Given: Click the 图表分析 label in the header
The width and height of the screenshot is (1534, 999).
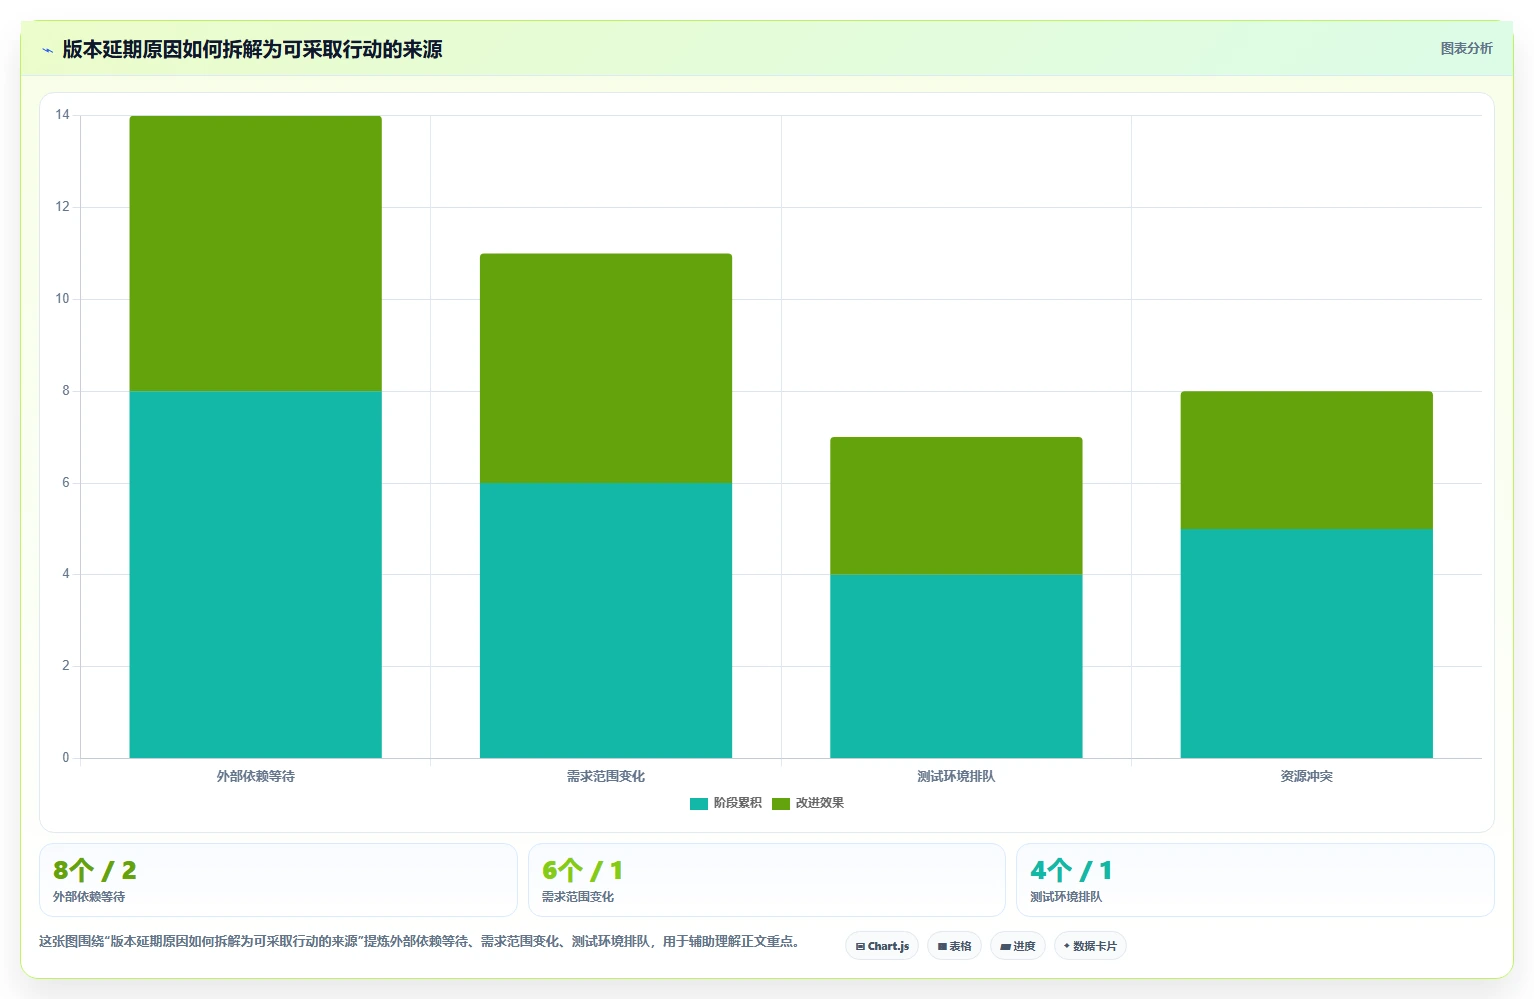Looking at the screenshot, I should point(1466,48).
